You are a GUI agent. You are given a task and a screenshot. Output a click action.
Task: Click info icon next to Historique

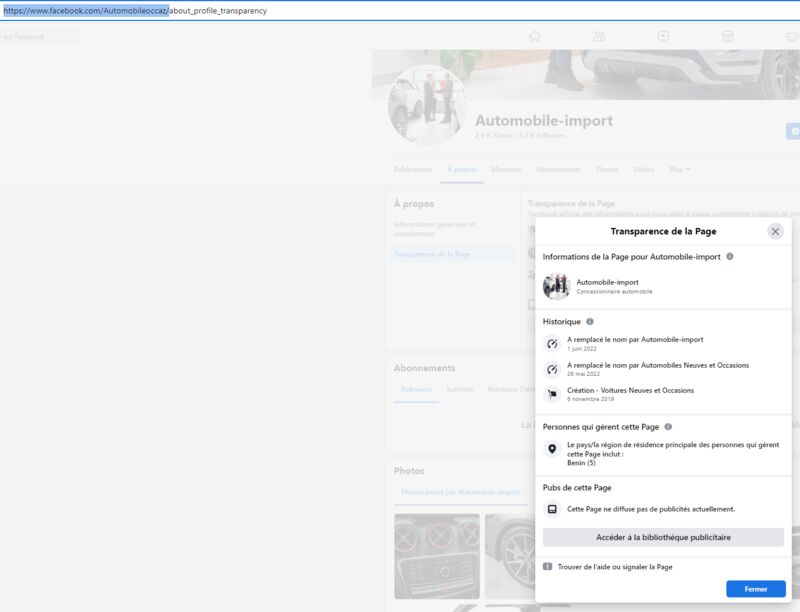(590, 321)
